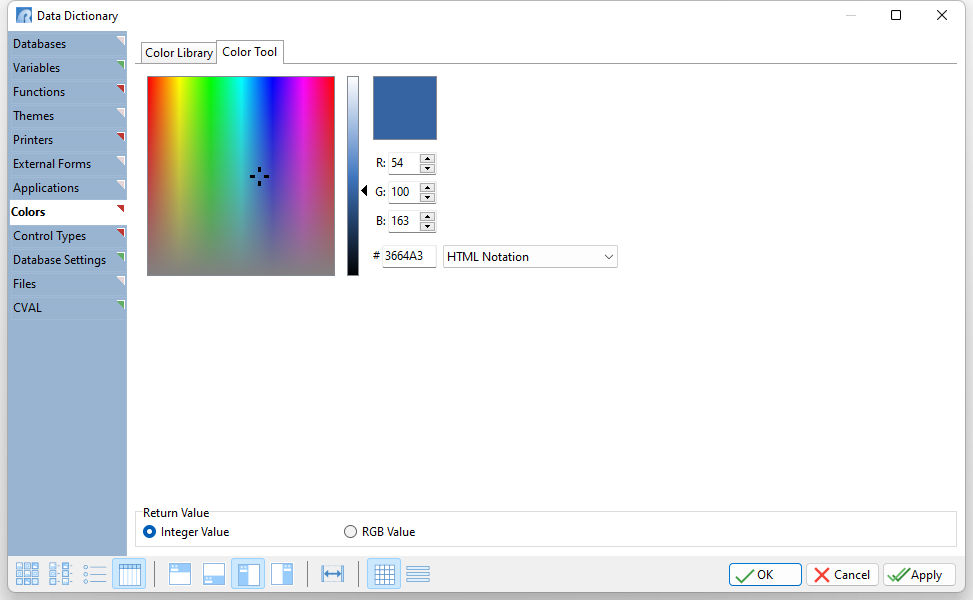Open the Printers section
This screenshot has width=973, height=600.
(68, 140)
